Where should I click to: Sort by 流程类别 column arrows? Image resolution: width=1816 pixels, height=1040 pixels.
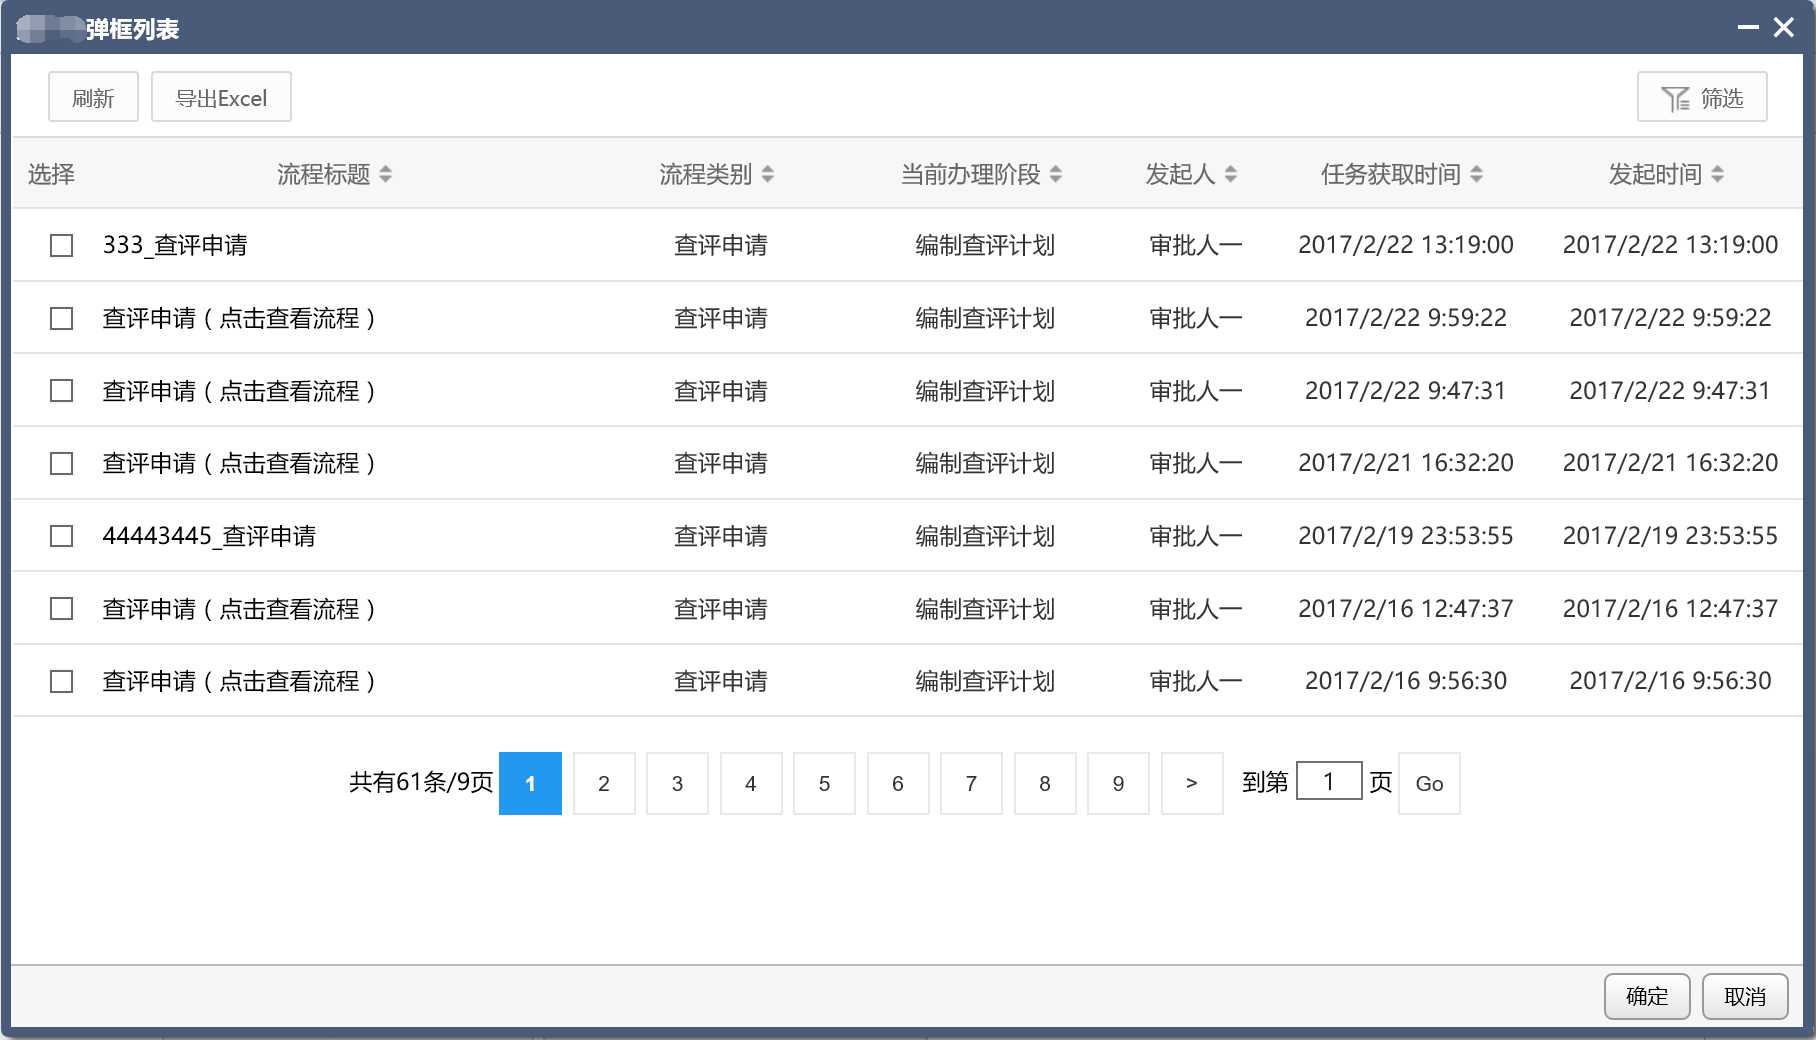[x=768, y=174]
